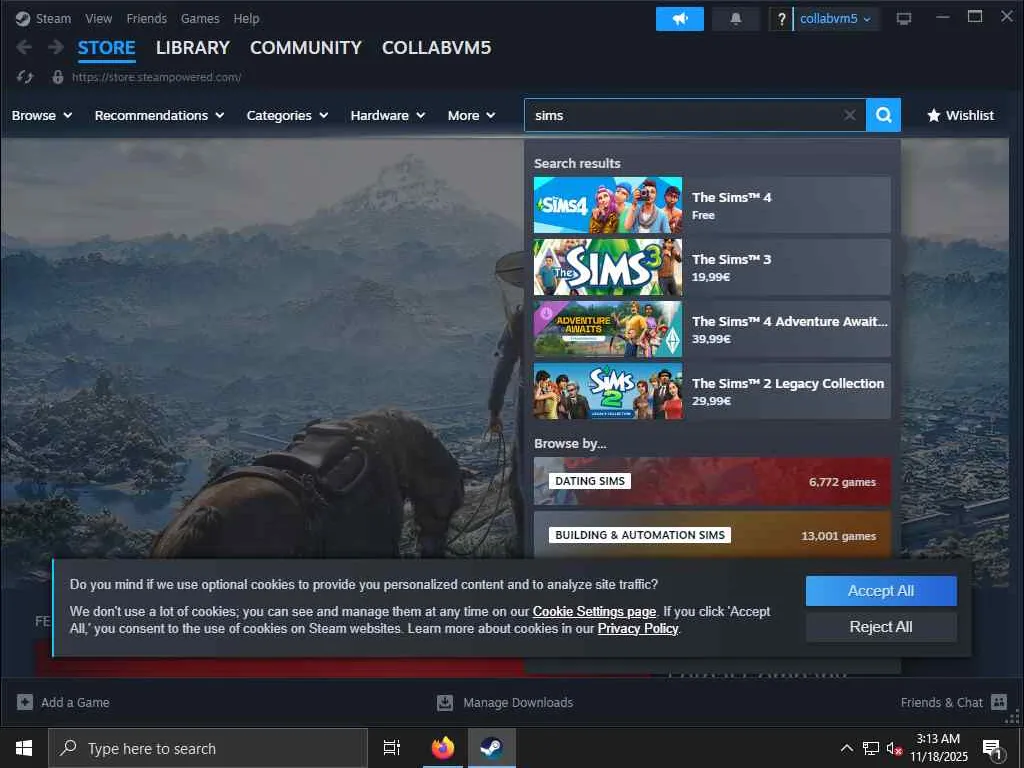Open the Cookie Settings page link

point(594,611)
